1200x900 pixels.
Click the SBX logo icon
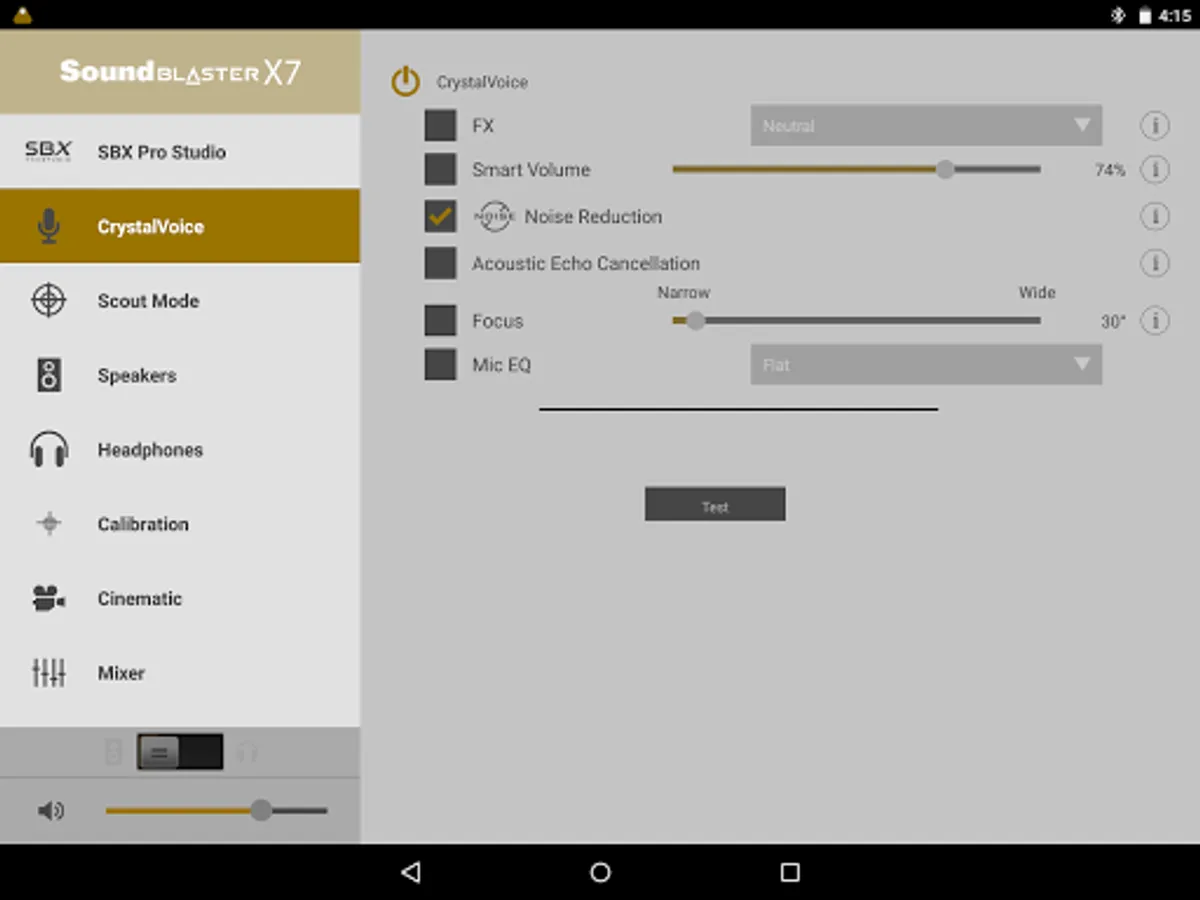coord(48,152)
